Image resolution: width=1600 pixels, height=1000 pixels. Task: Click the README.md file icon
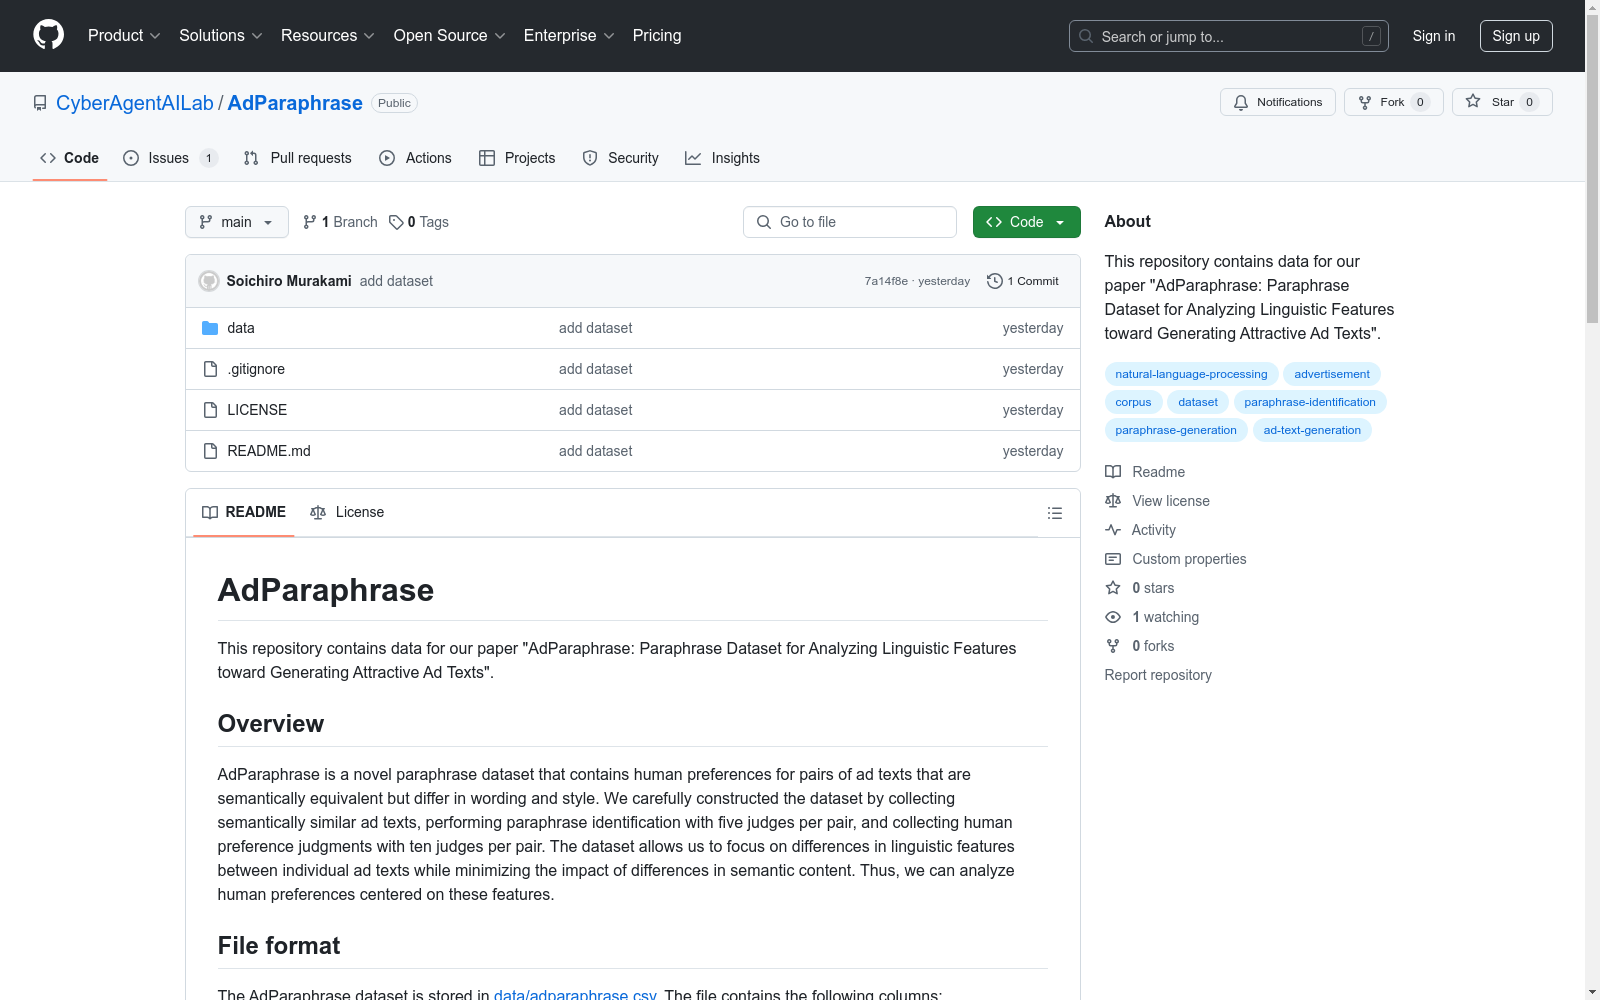210,451
